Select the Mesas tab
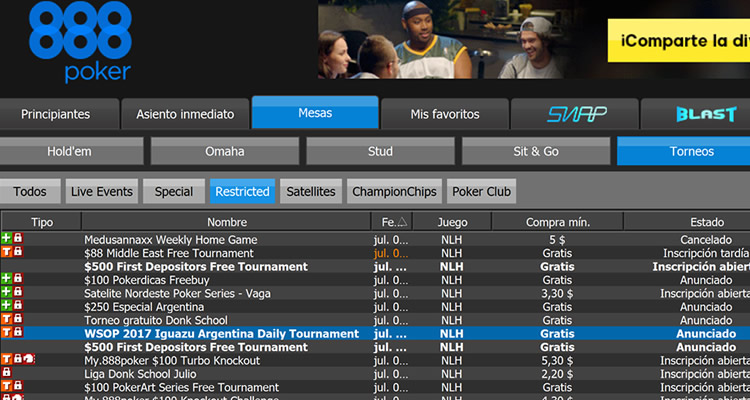The height and width of the screenshot is (400, 750). click(x=315, y=112)
